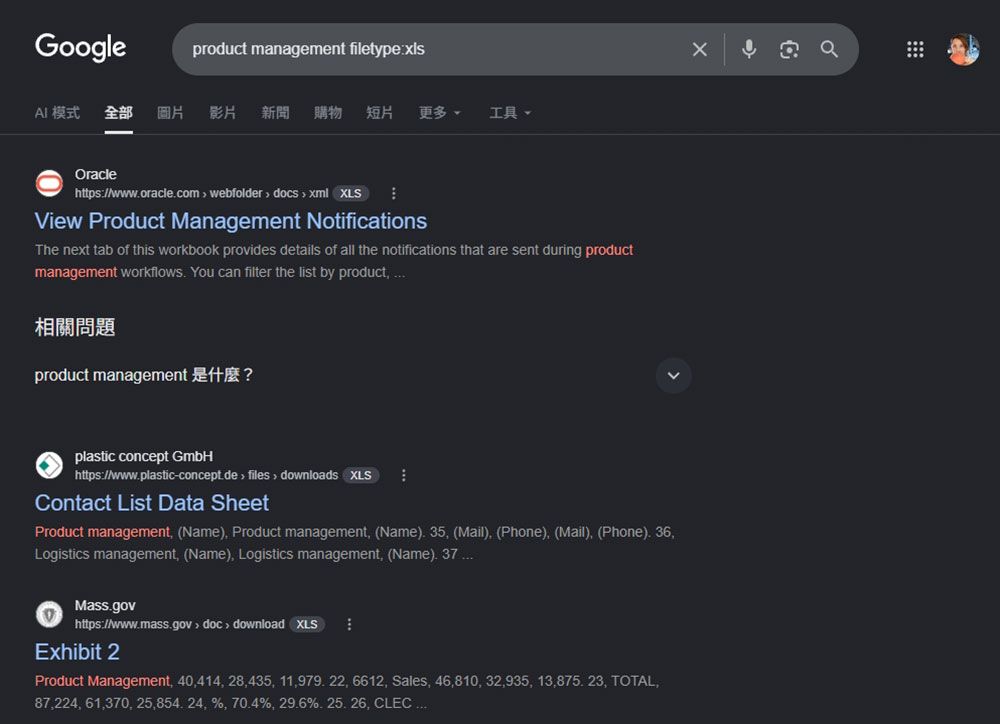Image resolution: width=1000 pixels, height=724 pixels.
Task: Click the 相關問題 heading
Action: [75, 327]
